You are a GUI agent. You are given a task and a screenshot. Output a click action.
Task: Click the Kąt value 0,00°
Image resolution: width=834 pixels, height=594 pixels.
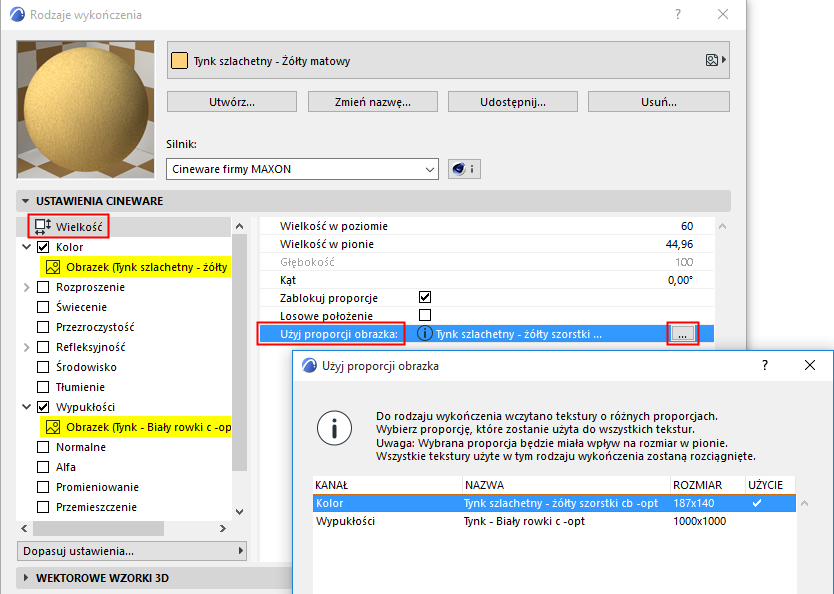tap(680, 280)
